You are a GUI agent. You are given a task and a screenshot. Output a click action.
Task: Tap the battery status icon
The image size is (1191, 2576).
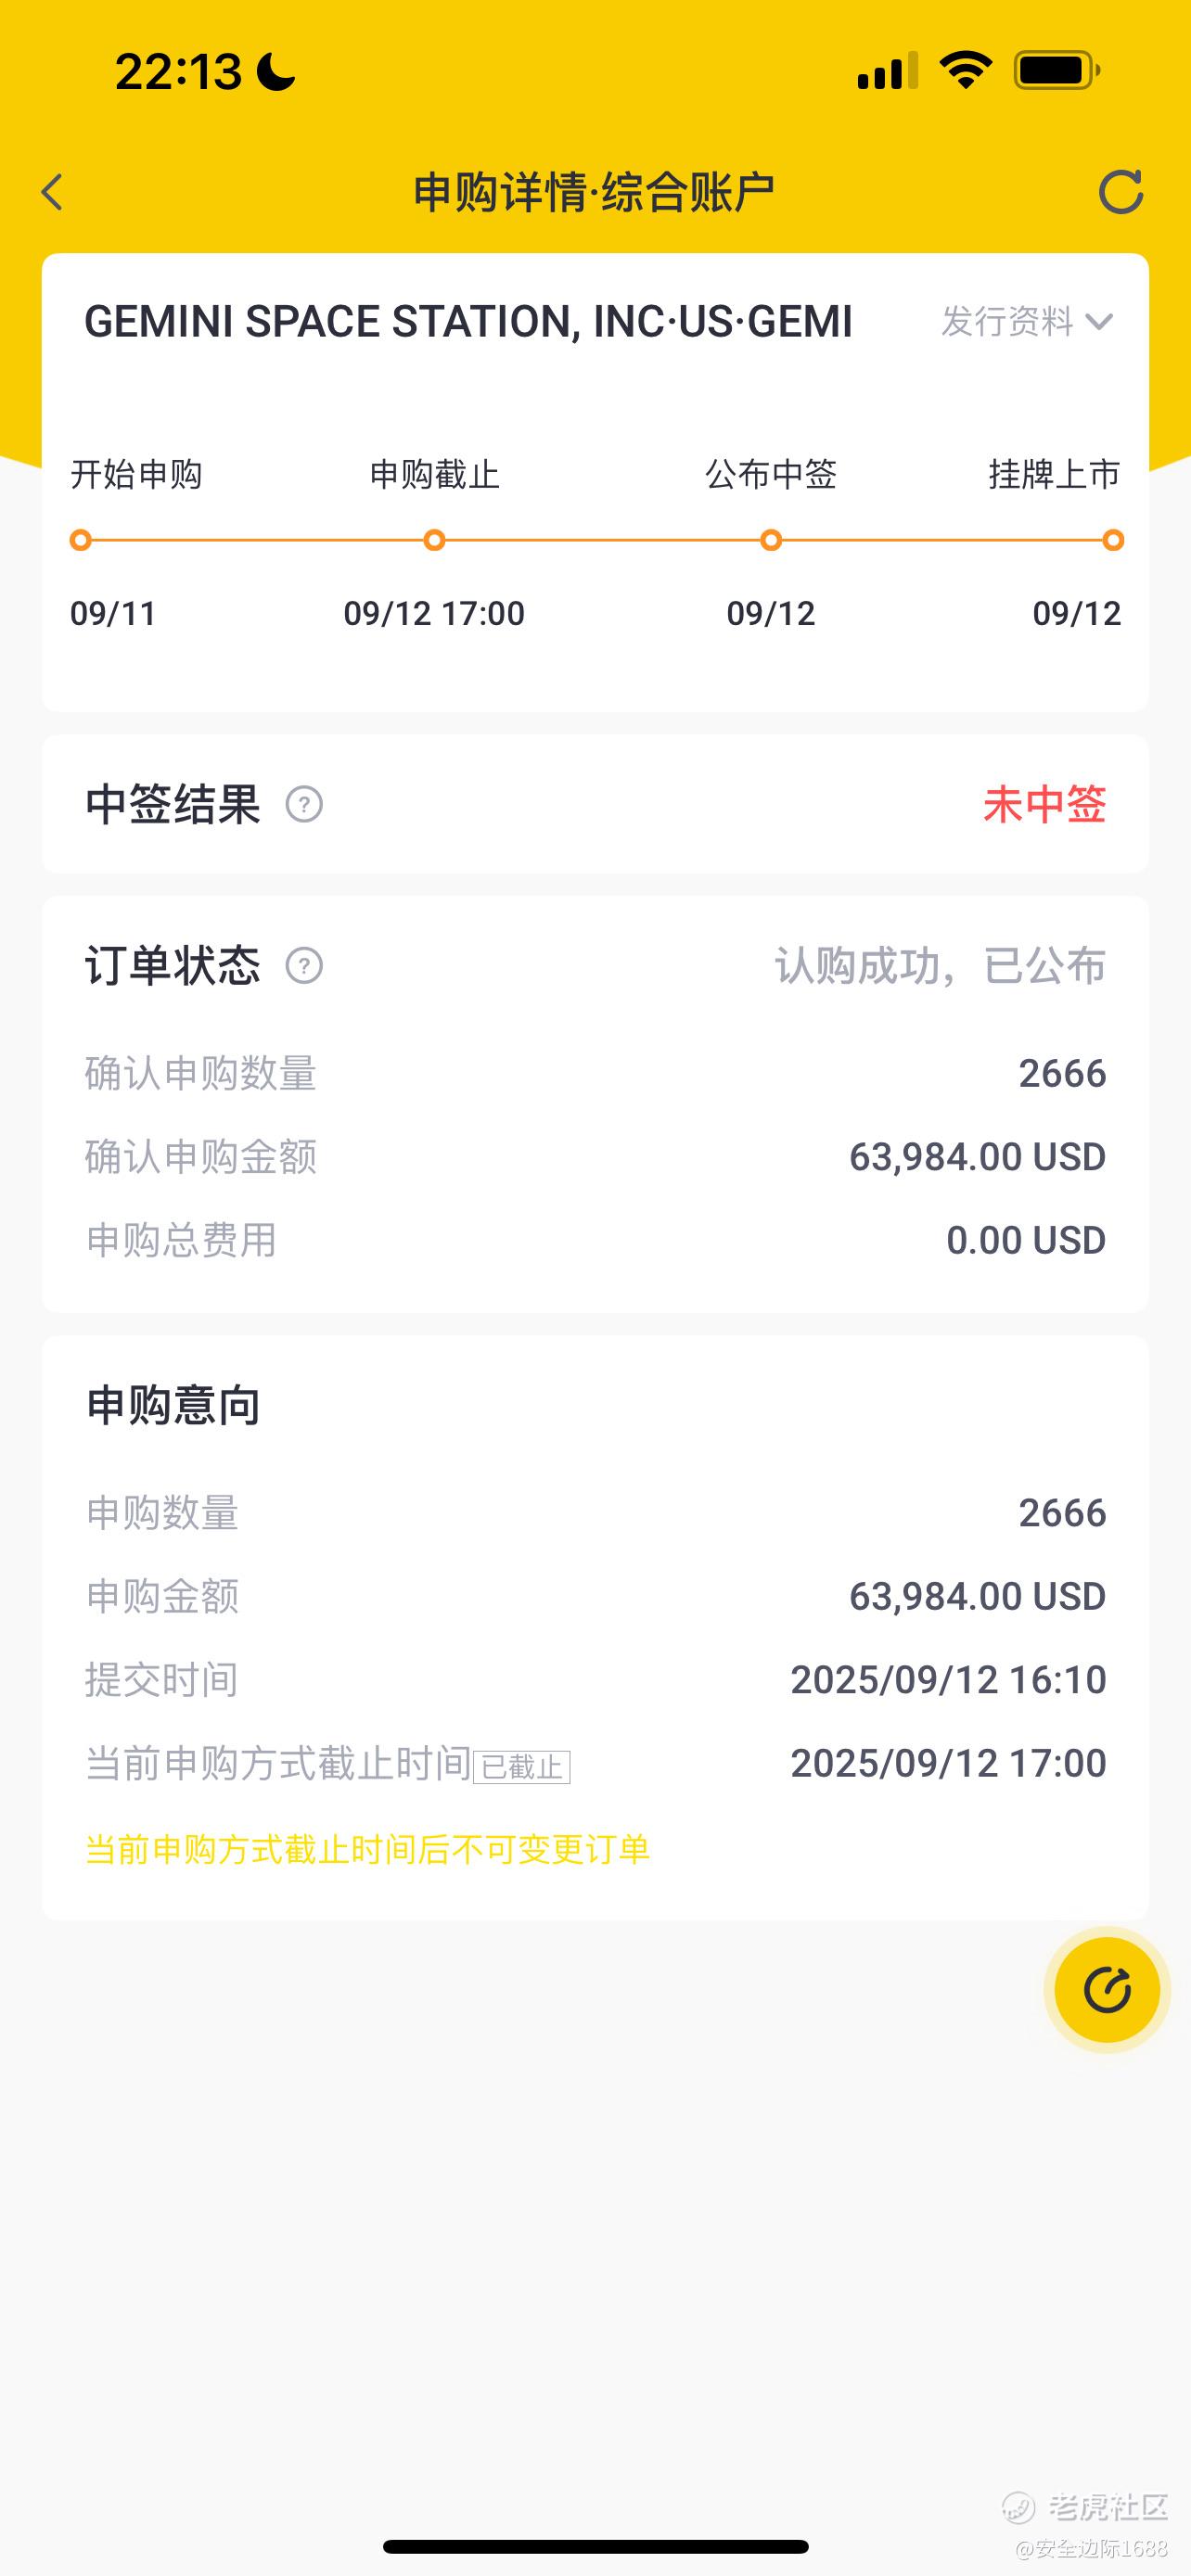[1057, 71]
